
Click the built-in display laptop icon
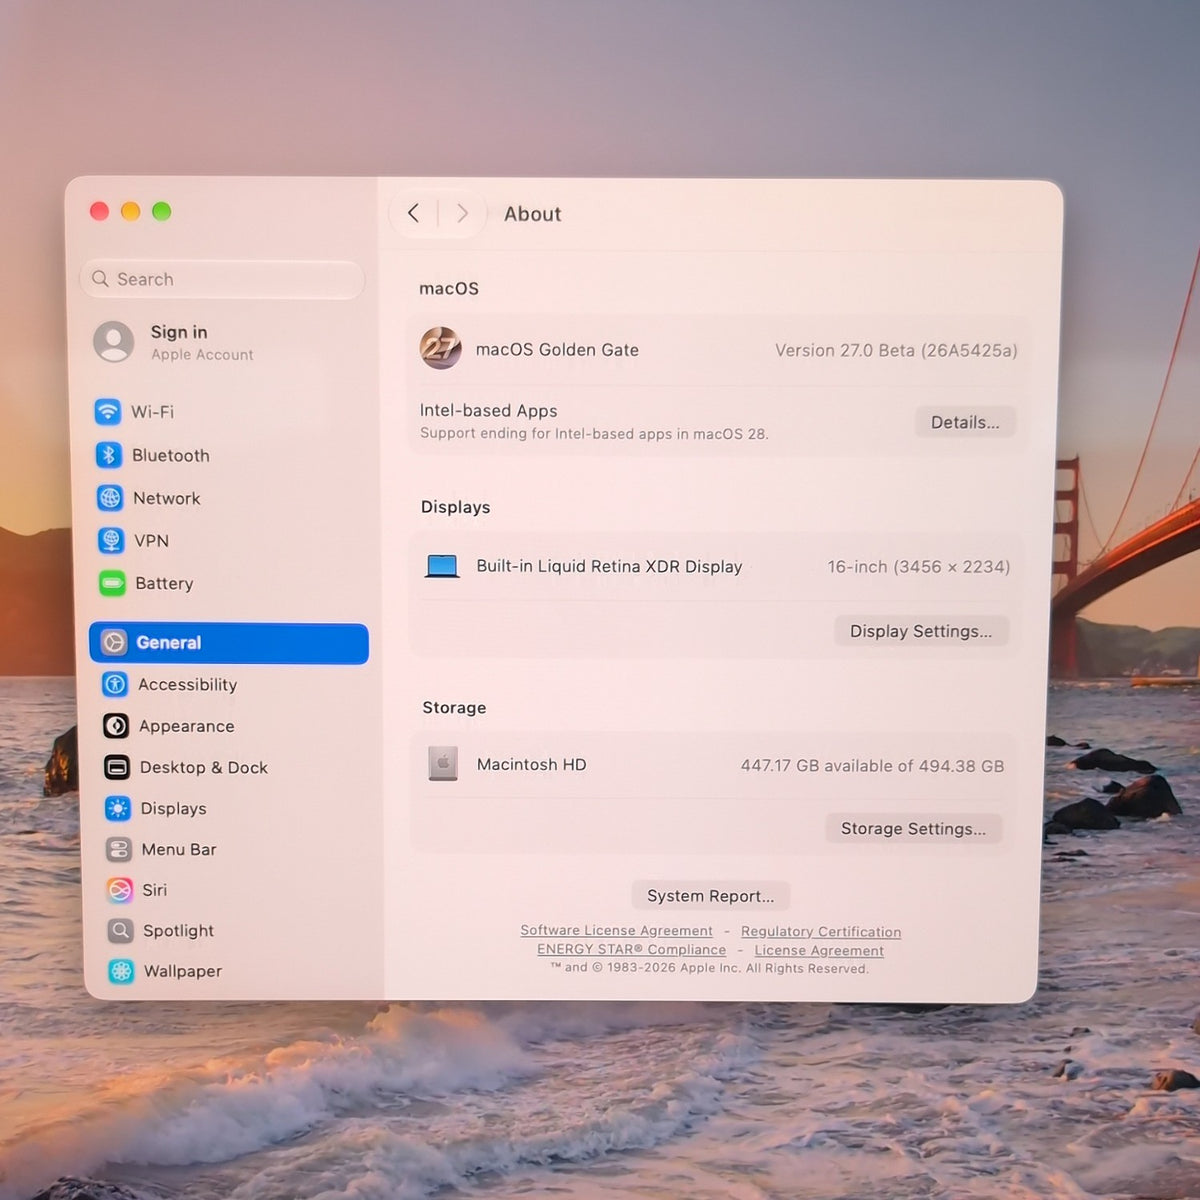(x=442, y=566)
